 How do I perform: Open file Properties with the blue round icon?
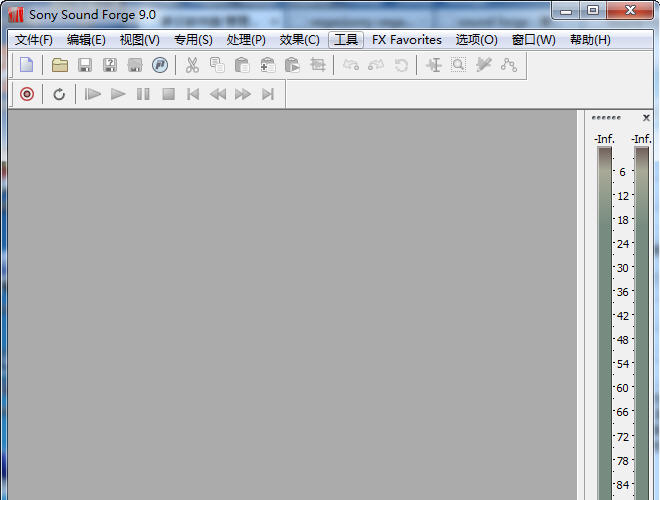click(160, 65)
